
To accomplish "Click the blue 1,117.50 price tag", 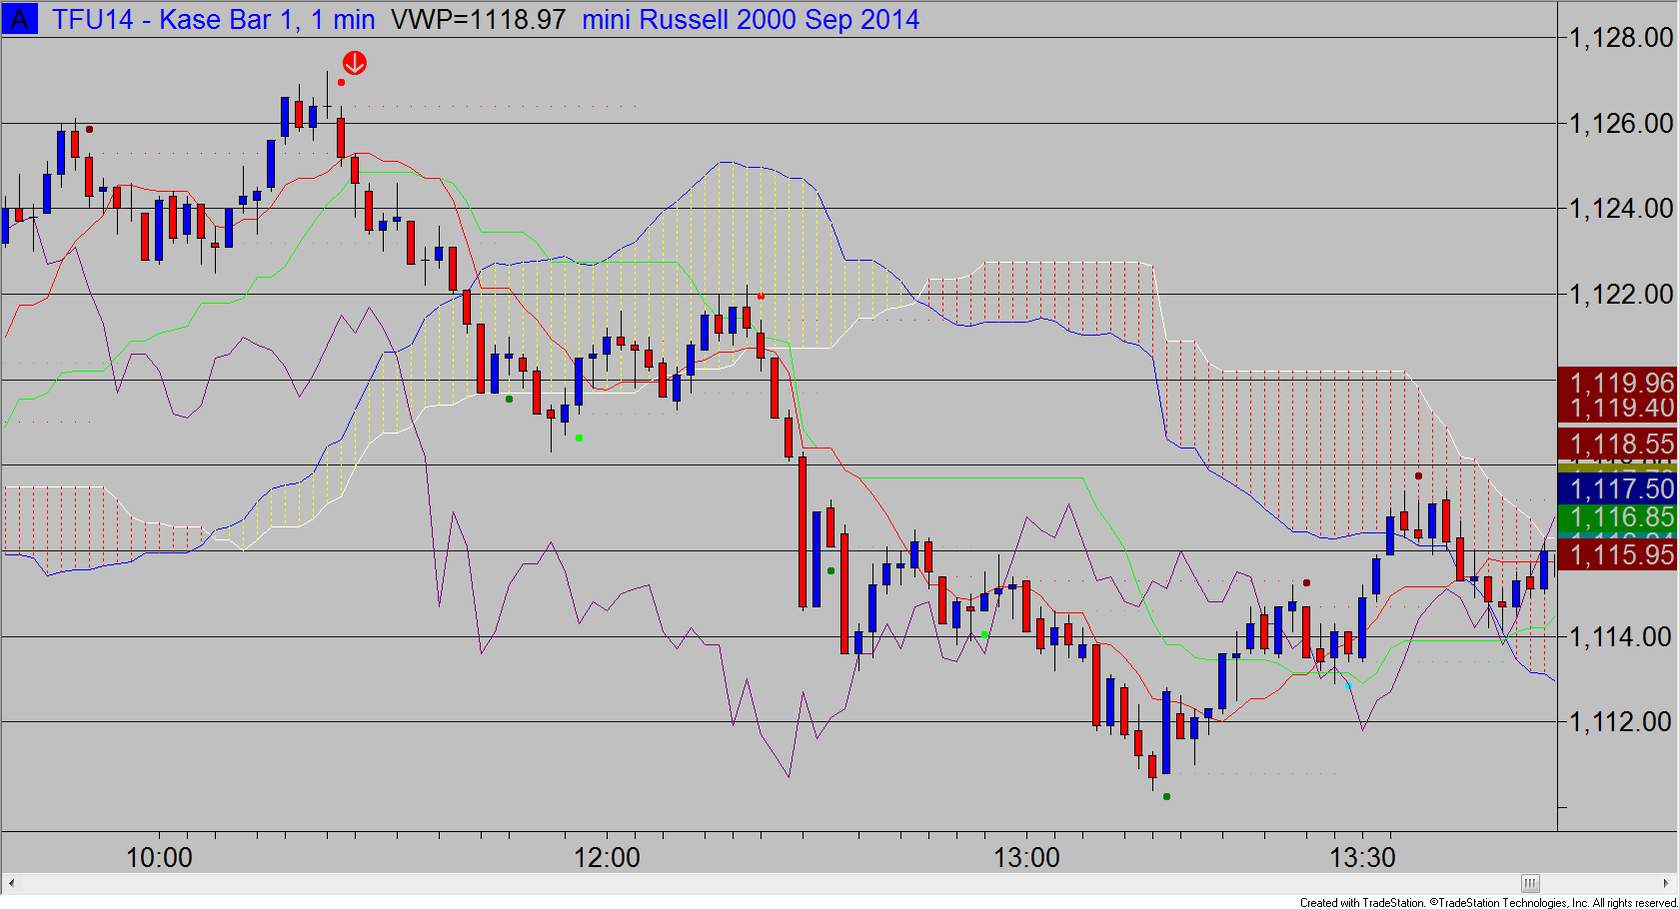I will pos(1618,488).
